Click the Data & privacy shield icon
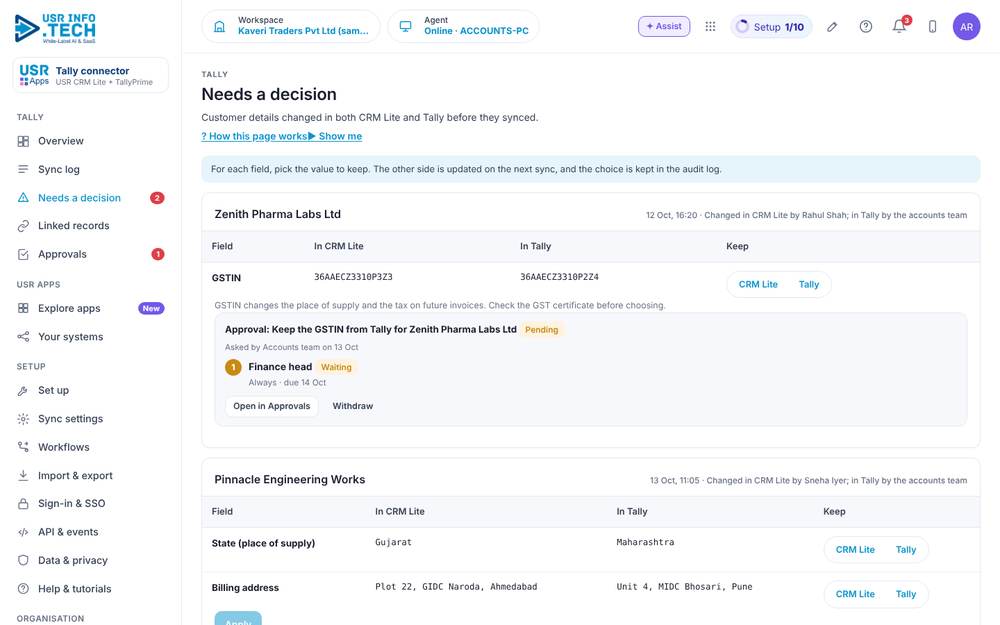 click(23, 561)
